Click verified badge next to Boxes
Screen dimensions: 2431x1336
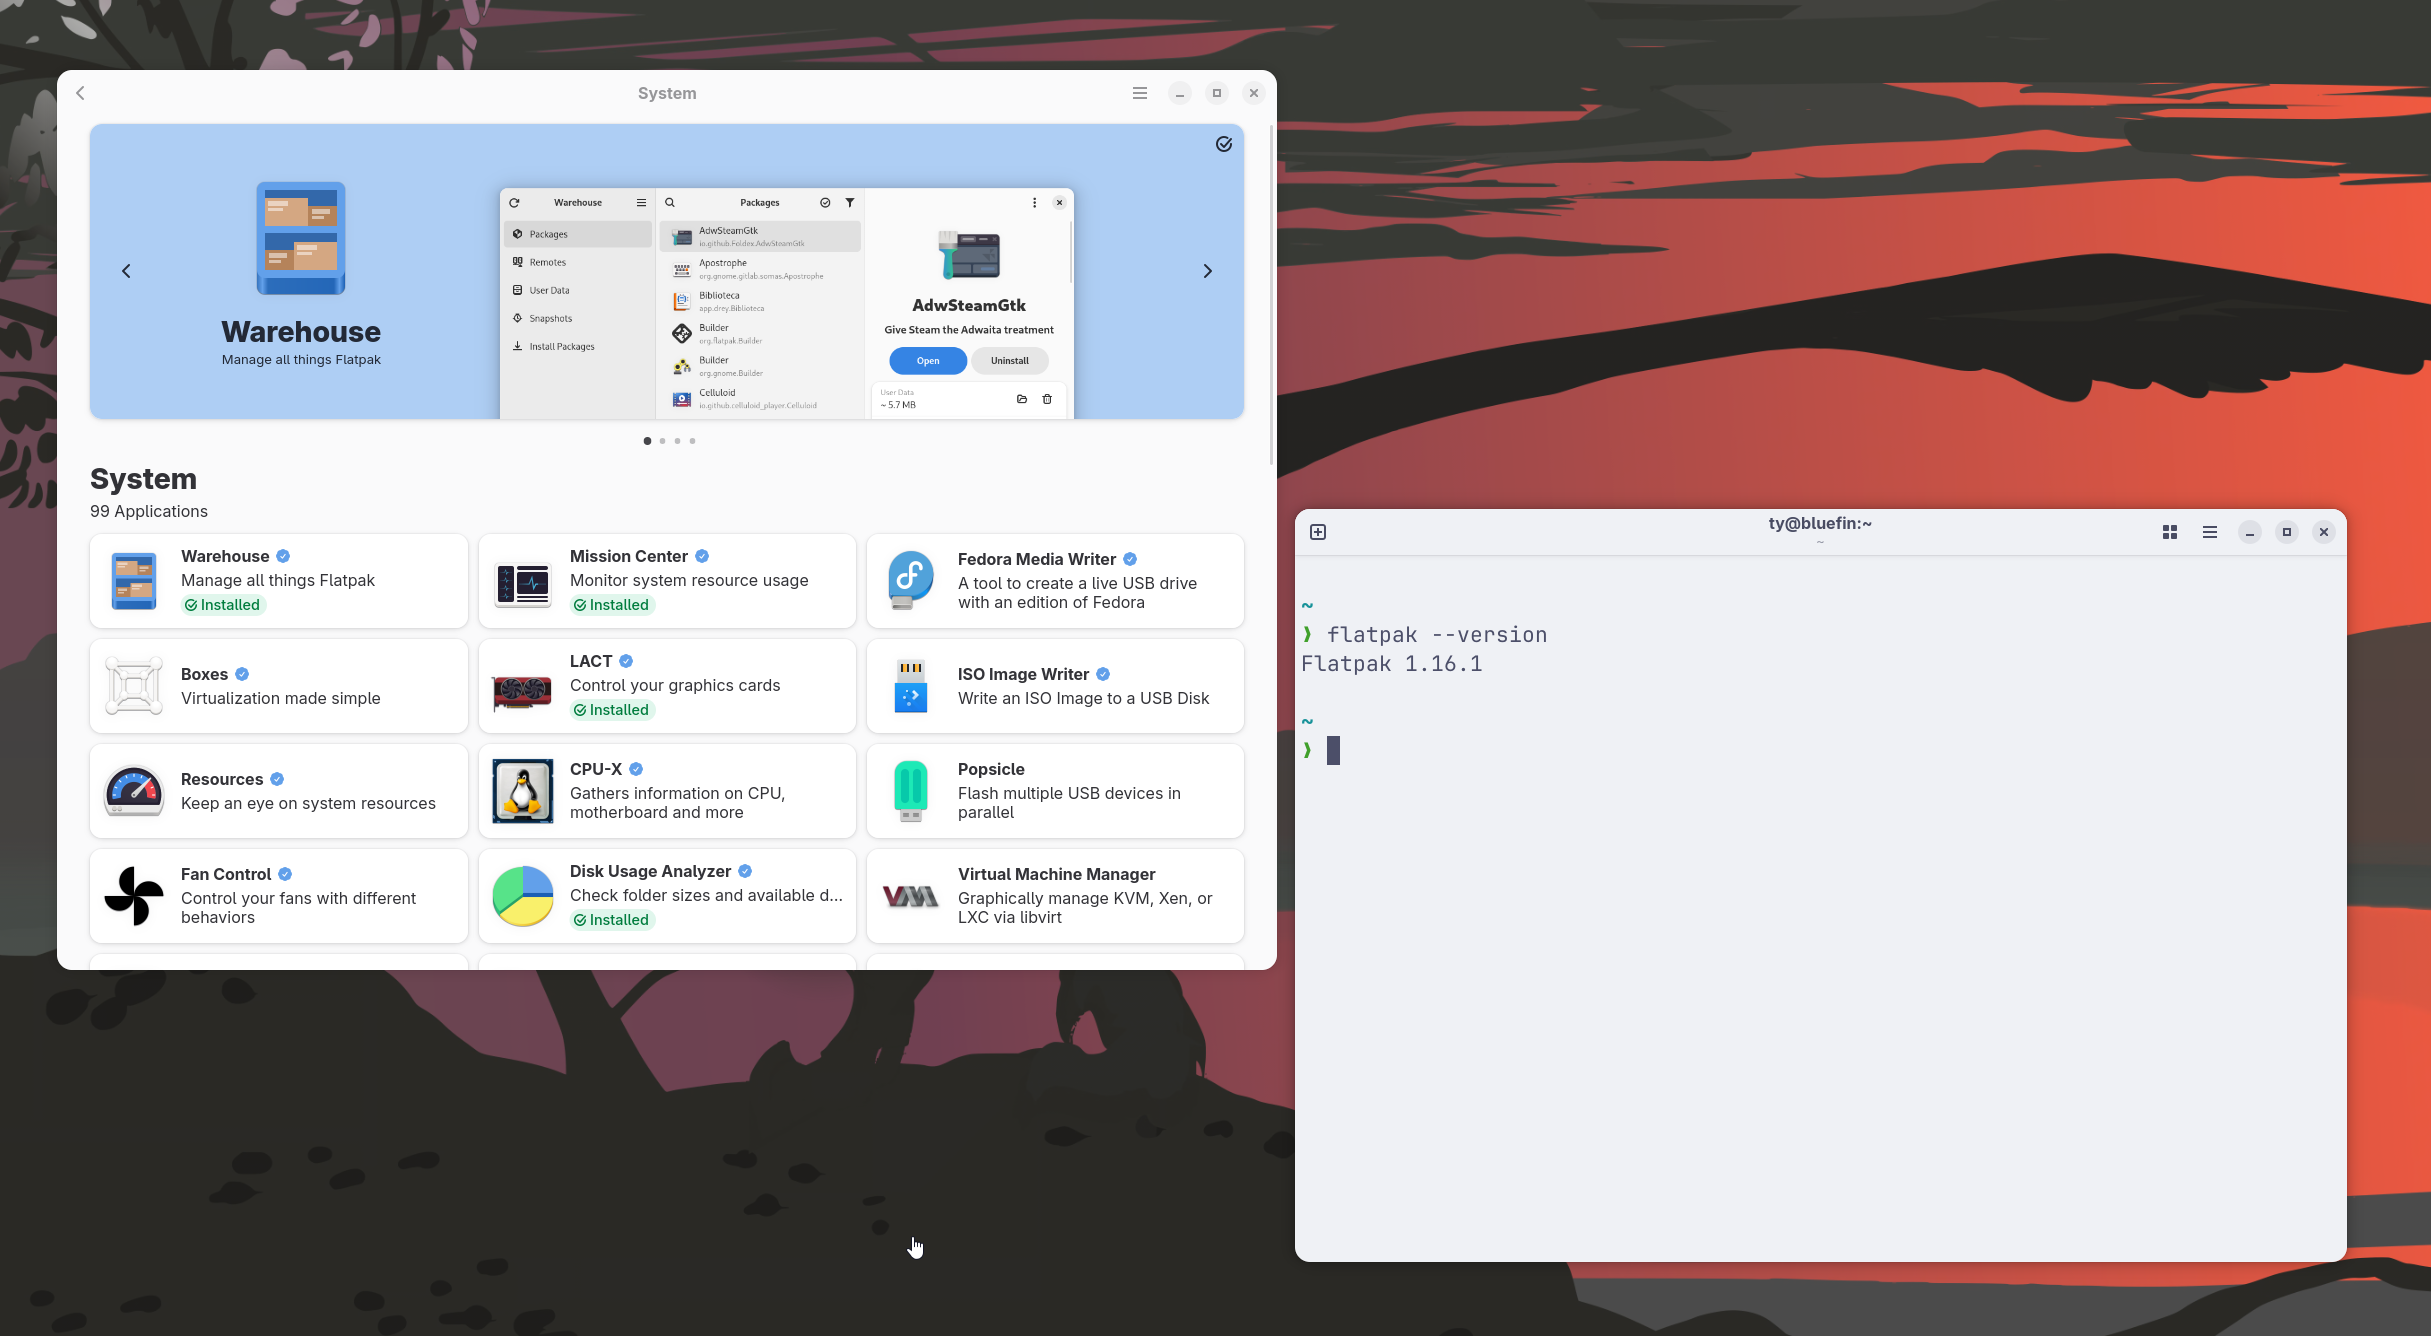click(242, 674)
